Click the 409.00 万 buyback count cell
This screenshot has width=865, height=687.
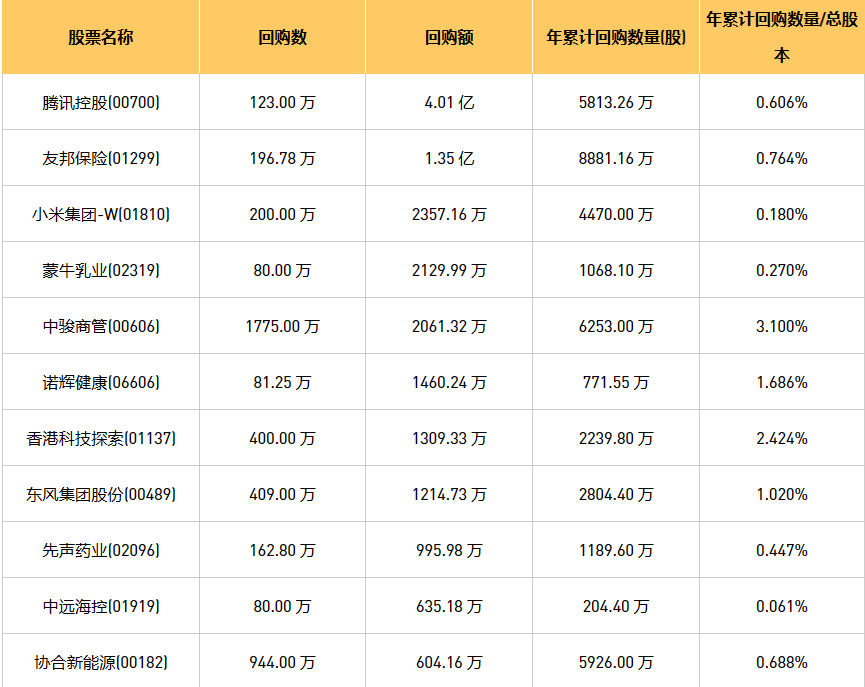tap(282, 494)
